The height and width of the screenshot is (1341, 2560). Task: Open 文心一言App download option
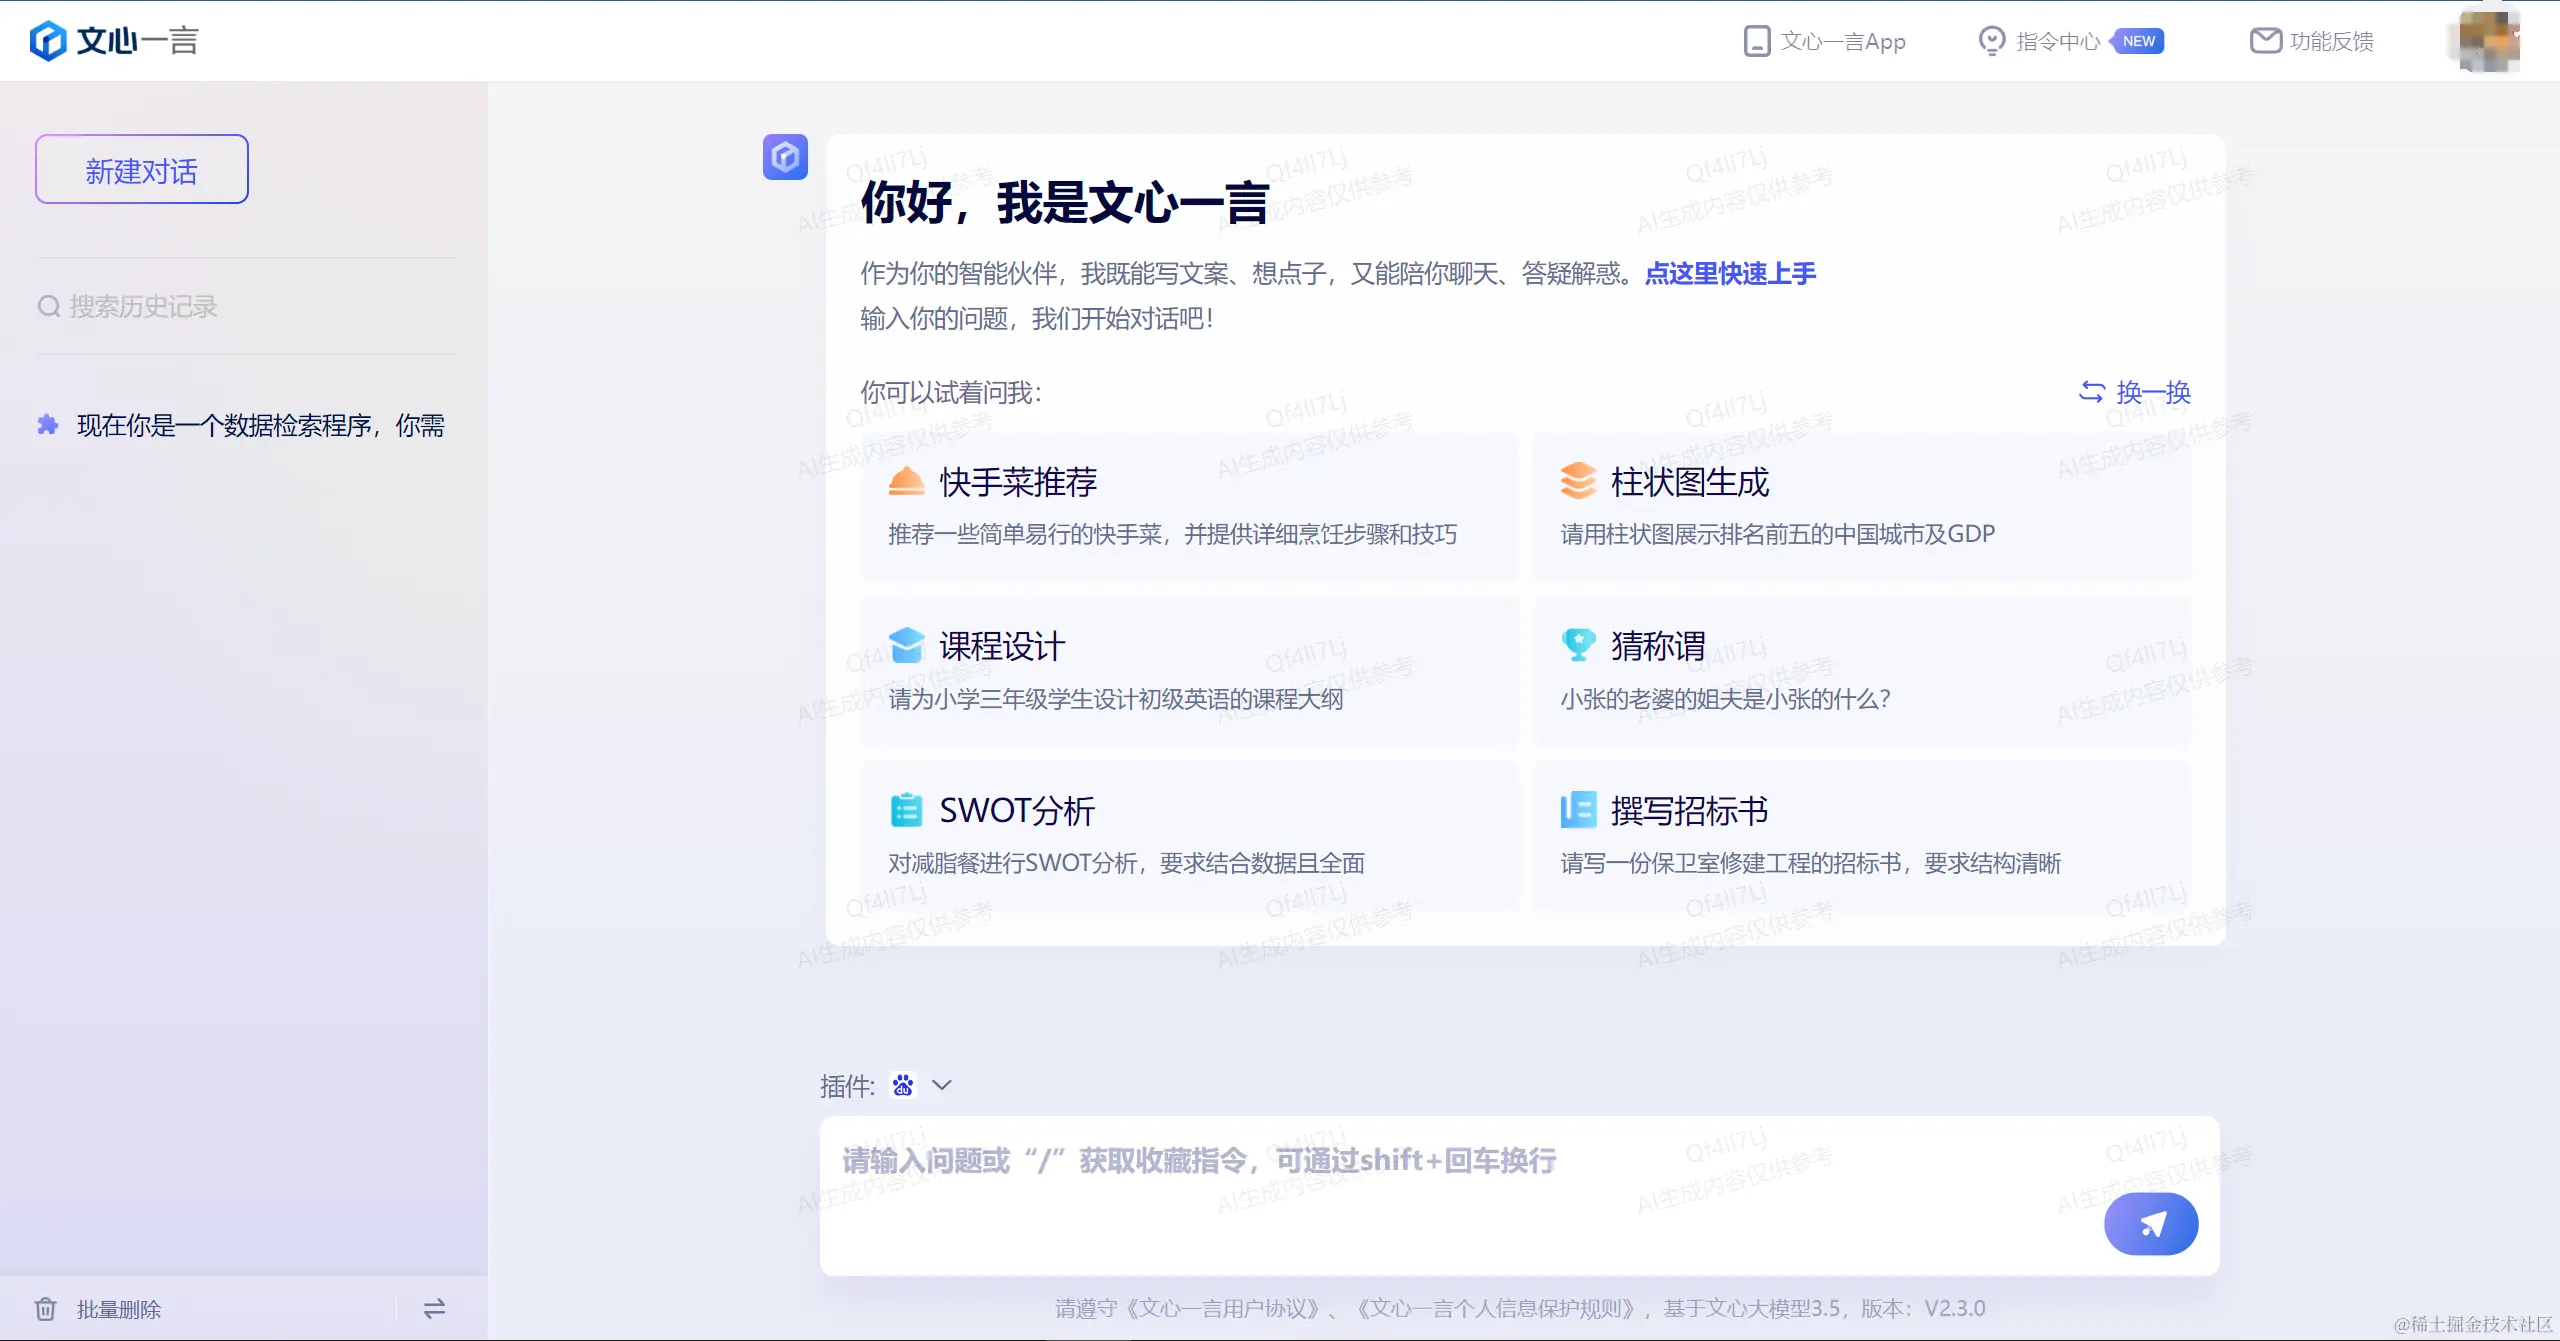(x=1825, y=41)
